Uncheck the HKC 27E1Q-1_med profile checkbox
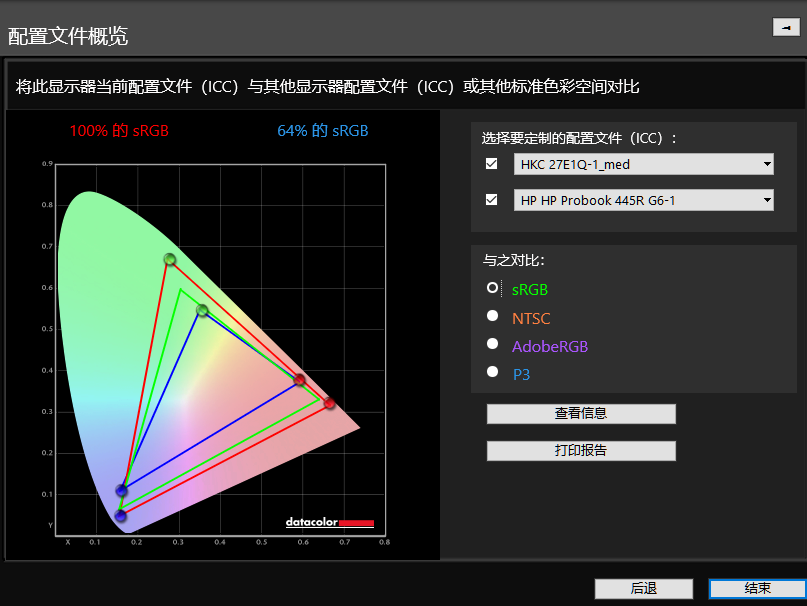Image resolution: width=807 pixels, height=606 pixels. click(x=492, y=164)
